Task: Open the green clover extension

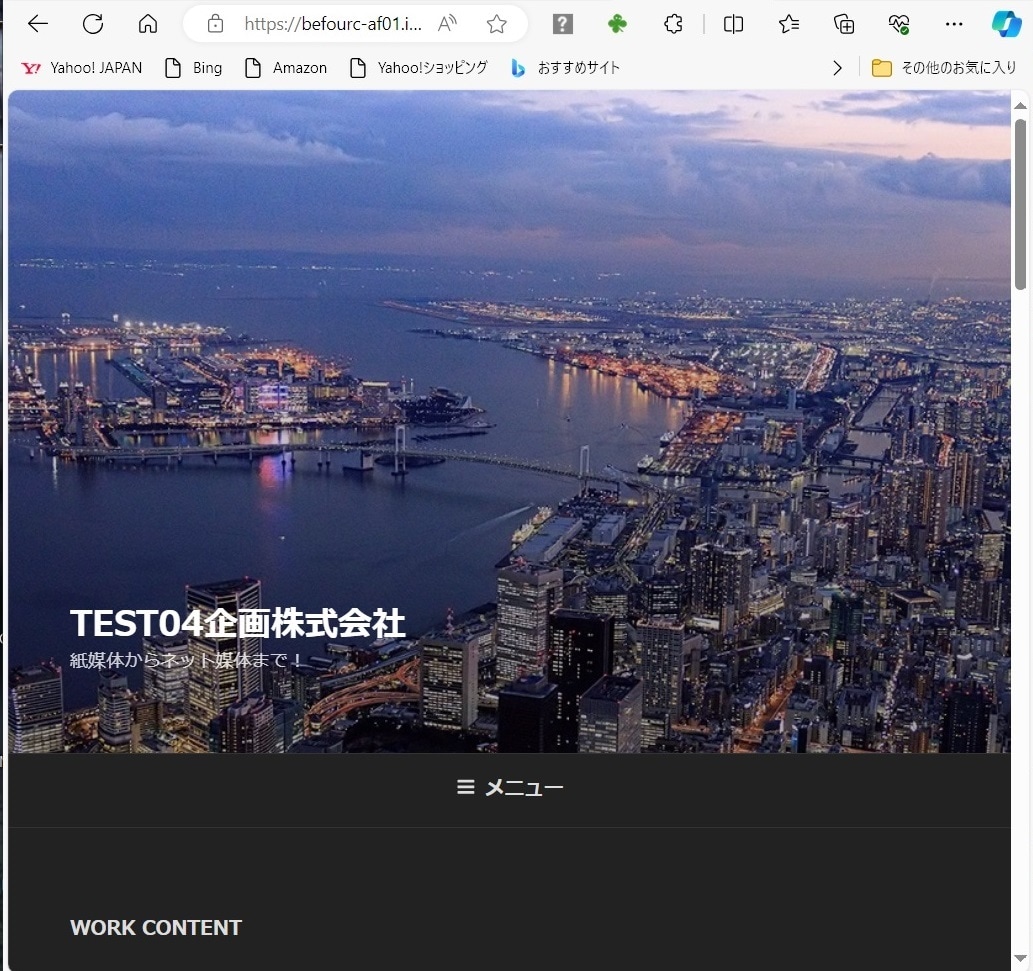Action: (617, 24)
